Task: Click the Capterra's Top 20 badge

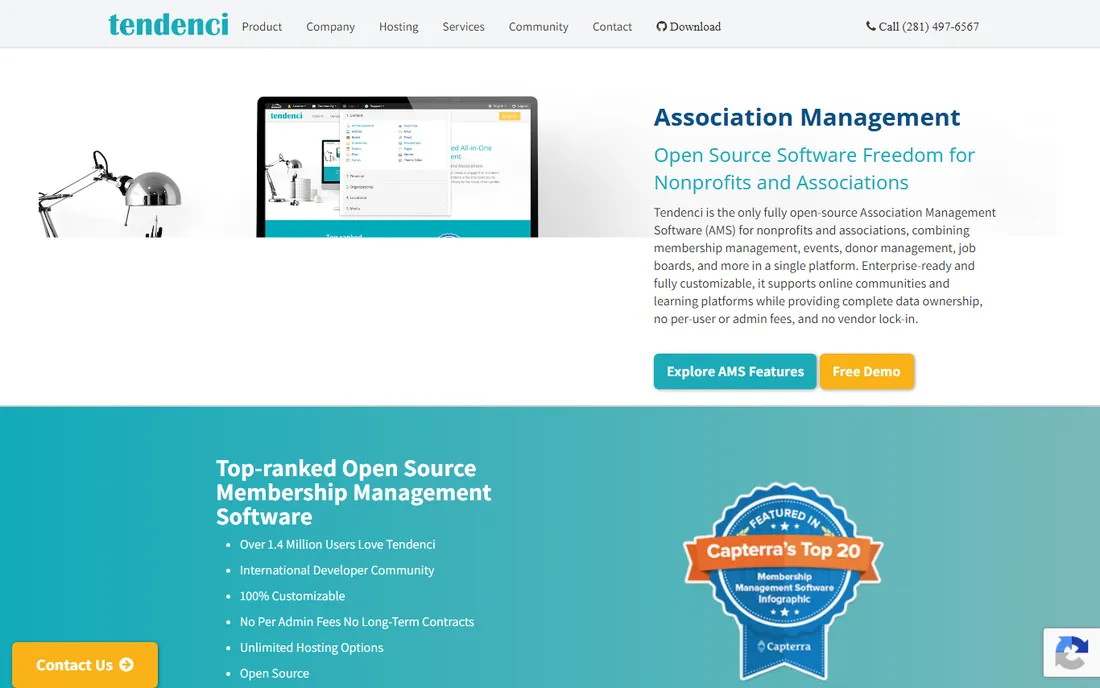Action: (x=784, y=581)
